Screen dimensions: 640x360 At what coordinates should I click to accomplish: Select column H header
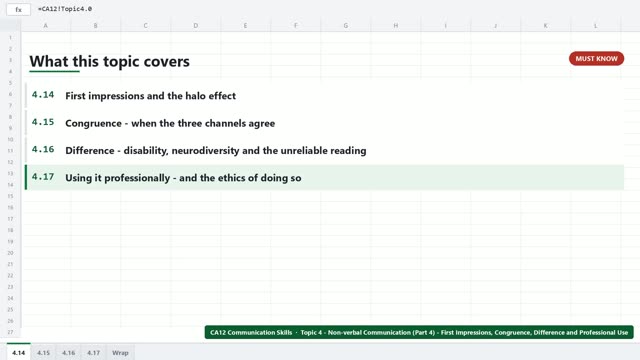click(x=396, y=25)
